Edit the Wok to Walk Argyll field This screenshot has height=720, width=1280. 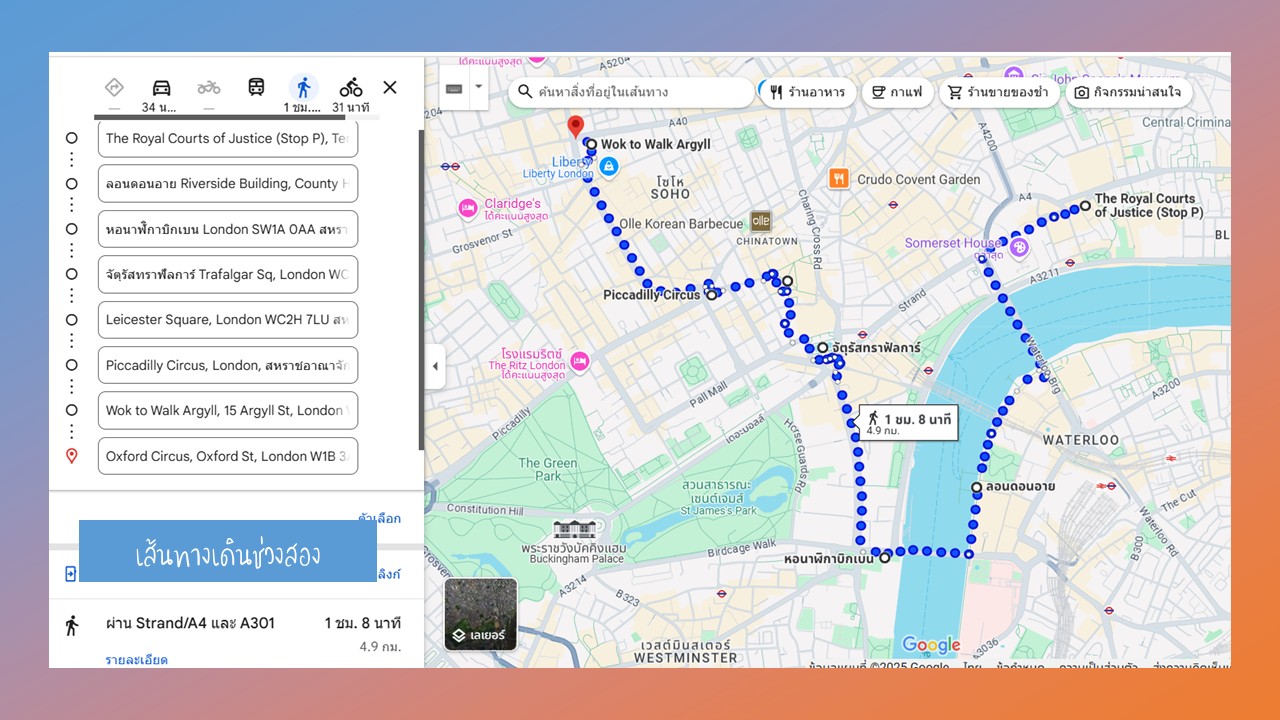228,410
